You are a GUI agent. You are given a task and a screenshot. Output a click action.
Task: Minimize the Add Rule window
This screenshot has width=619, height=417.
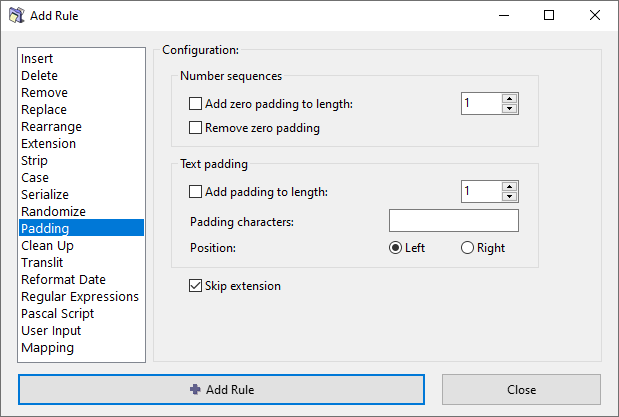[504, 15]
